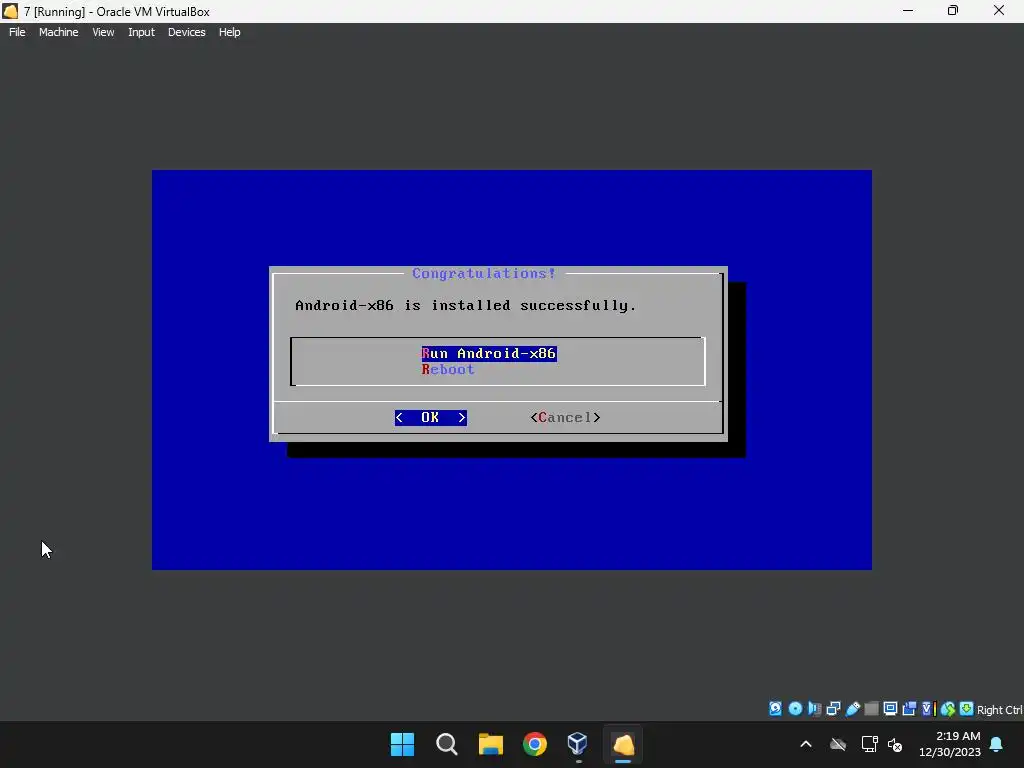This screenshot has width=1024, height=768.
Task: Click the OK button in installer dialog
Action: coord(430,417)
